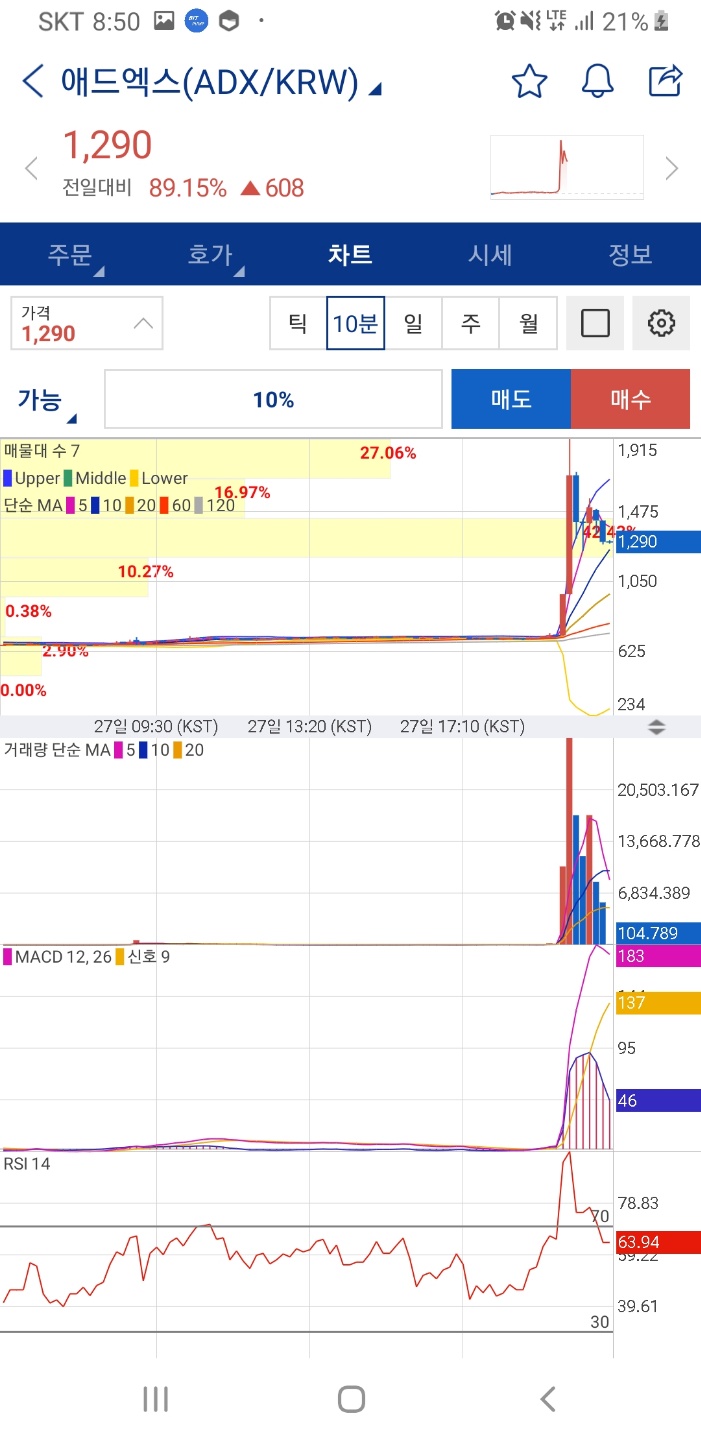Tap 27일 13:20 (KST) time label
The image size is (701, 1440).
pyautogui.click(x=309, y=726)
